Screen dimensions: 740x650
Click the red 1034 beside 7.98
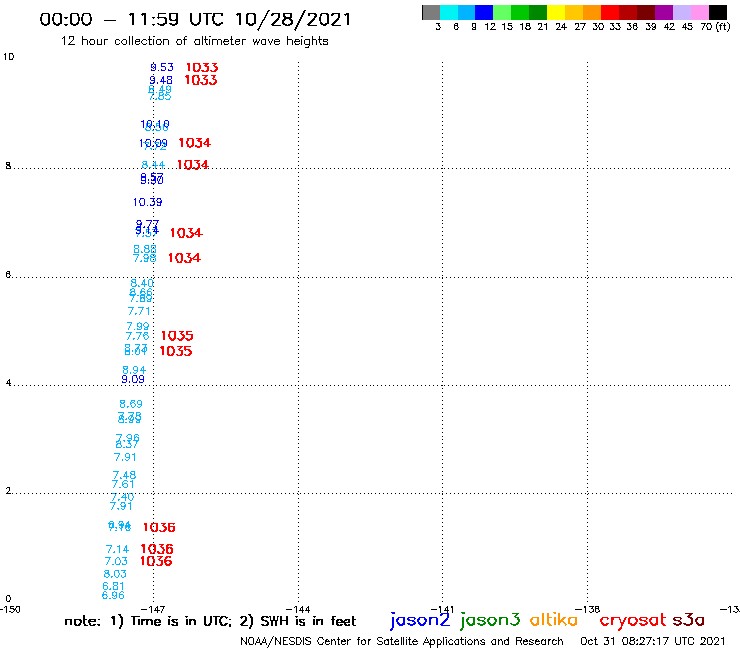click(x=185, y=258)
